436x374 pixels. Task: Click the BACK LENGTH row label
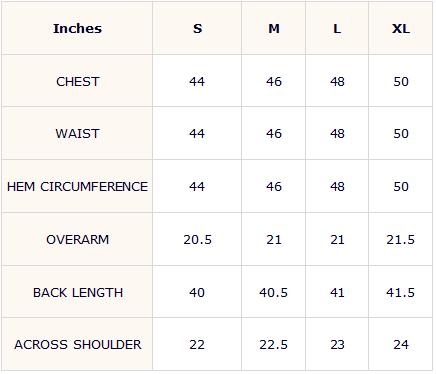pos(77,292)
